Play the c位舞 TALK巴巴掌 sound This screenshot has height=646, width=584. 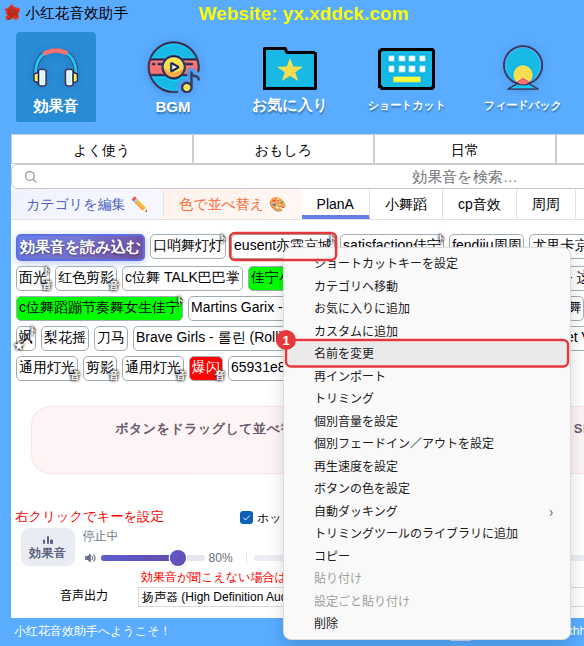[x=182, y=278]
